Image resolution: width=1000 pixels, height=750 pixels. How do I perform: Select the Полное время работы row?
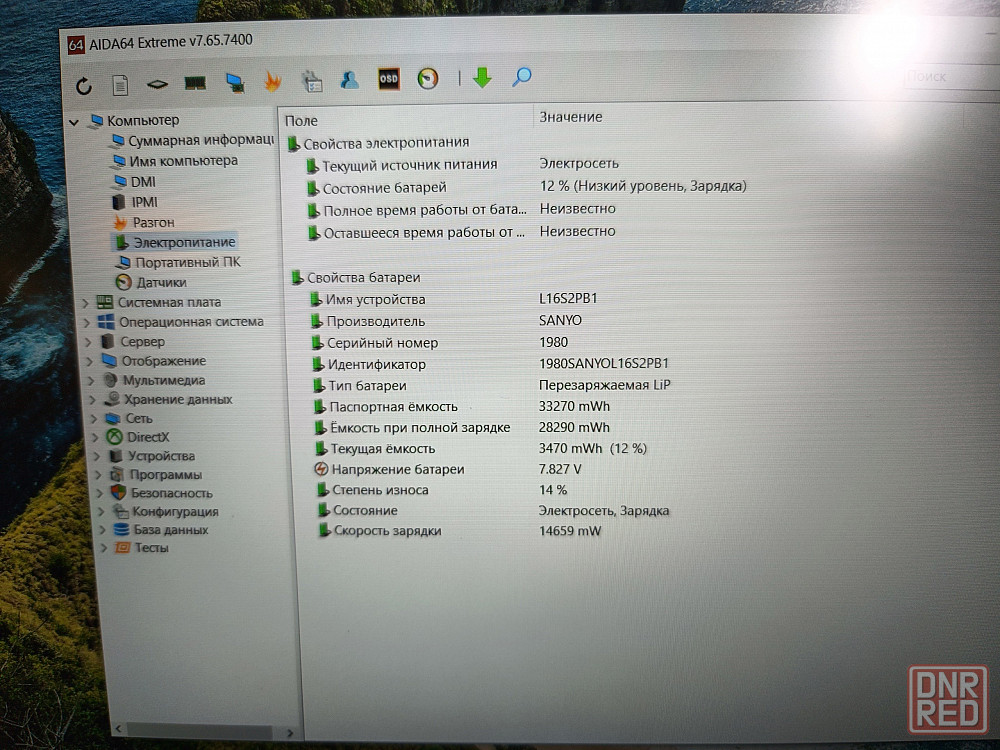pos(462,209)
